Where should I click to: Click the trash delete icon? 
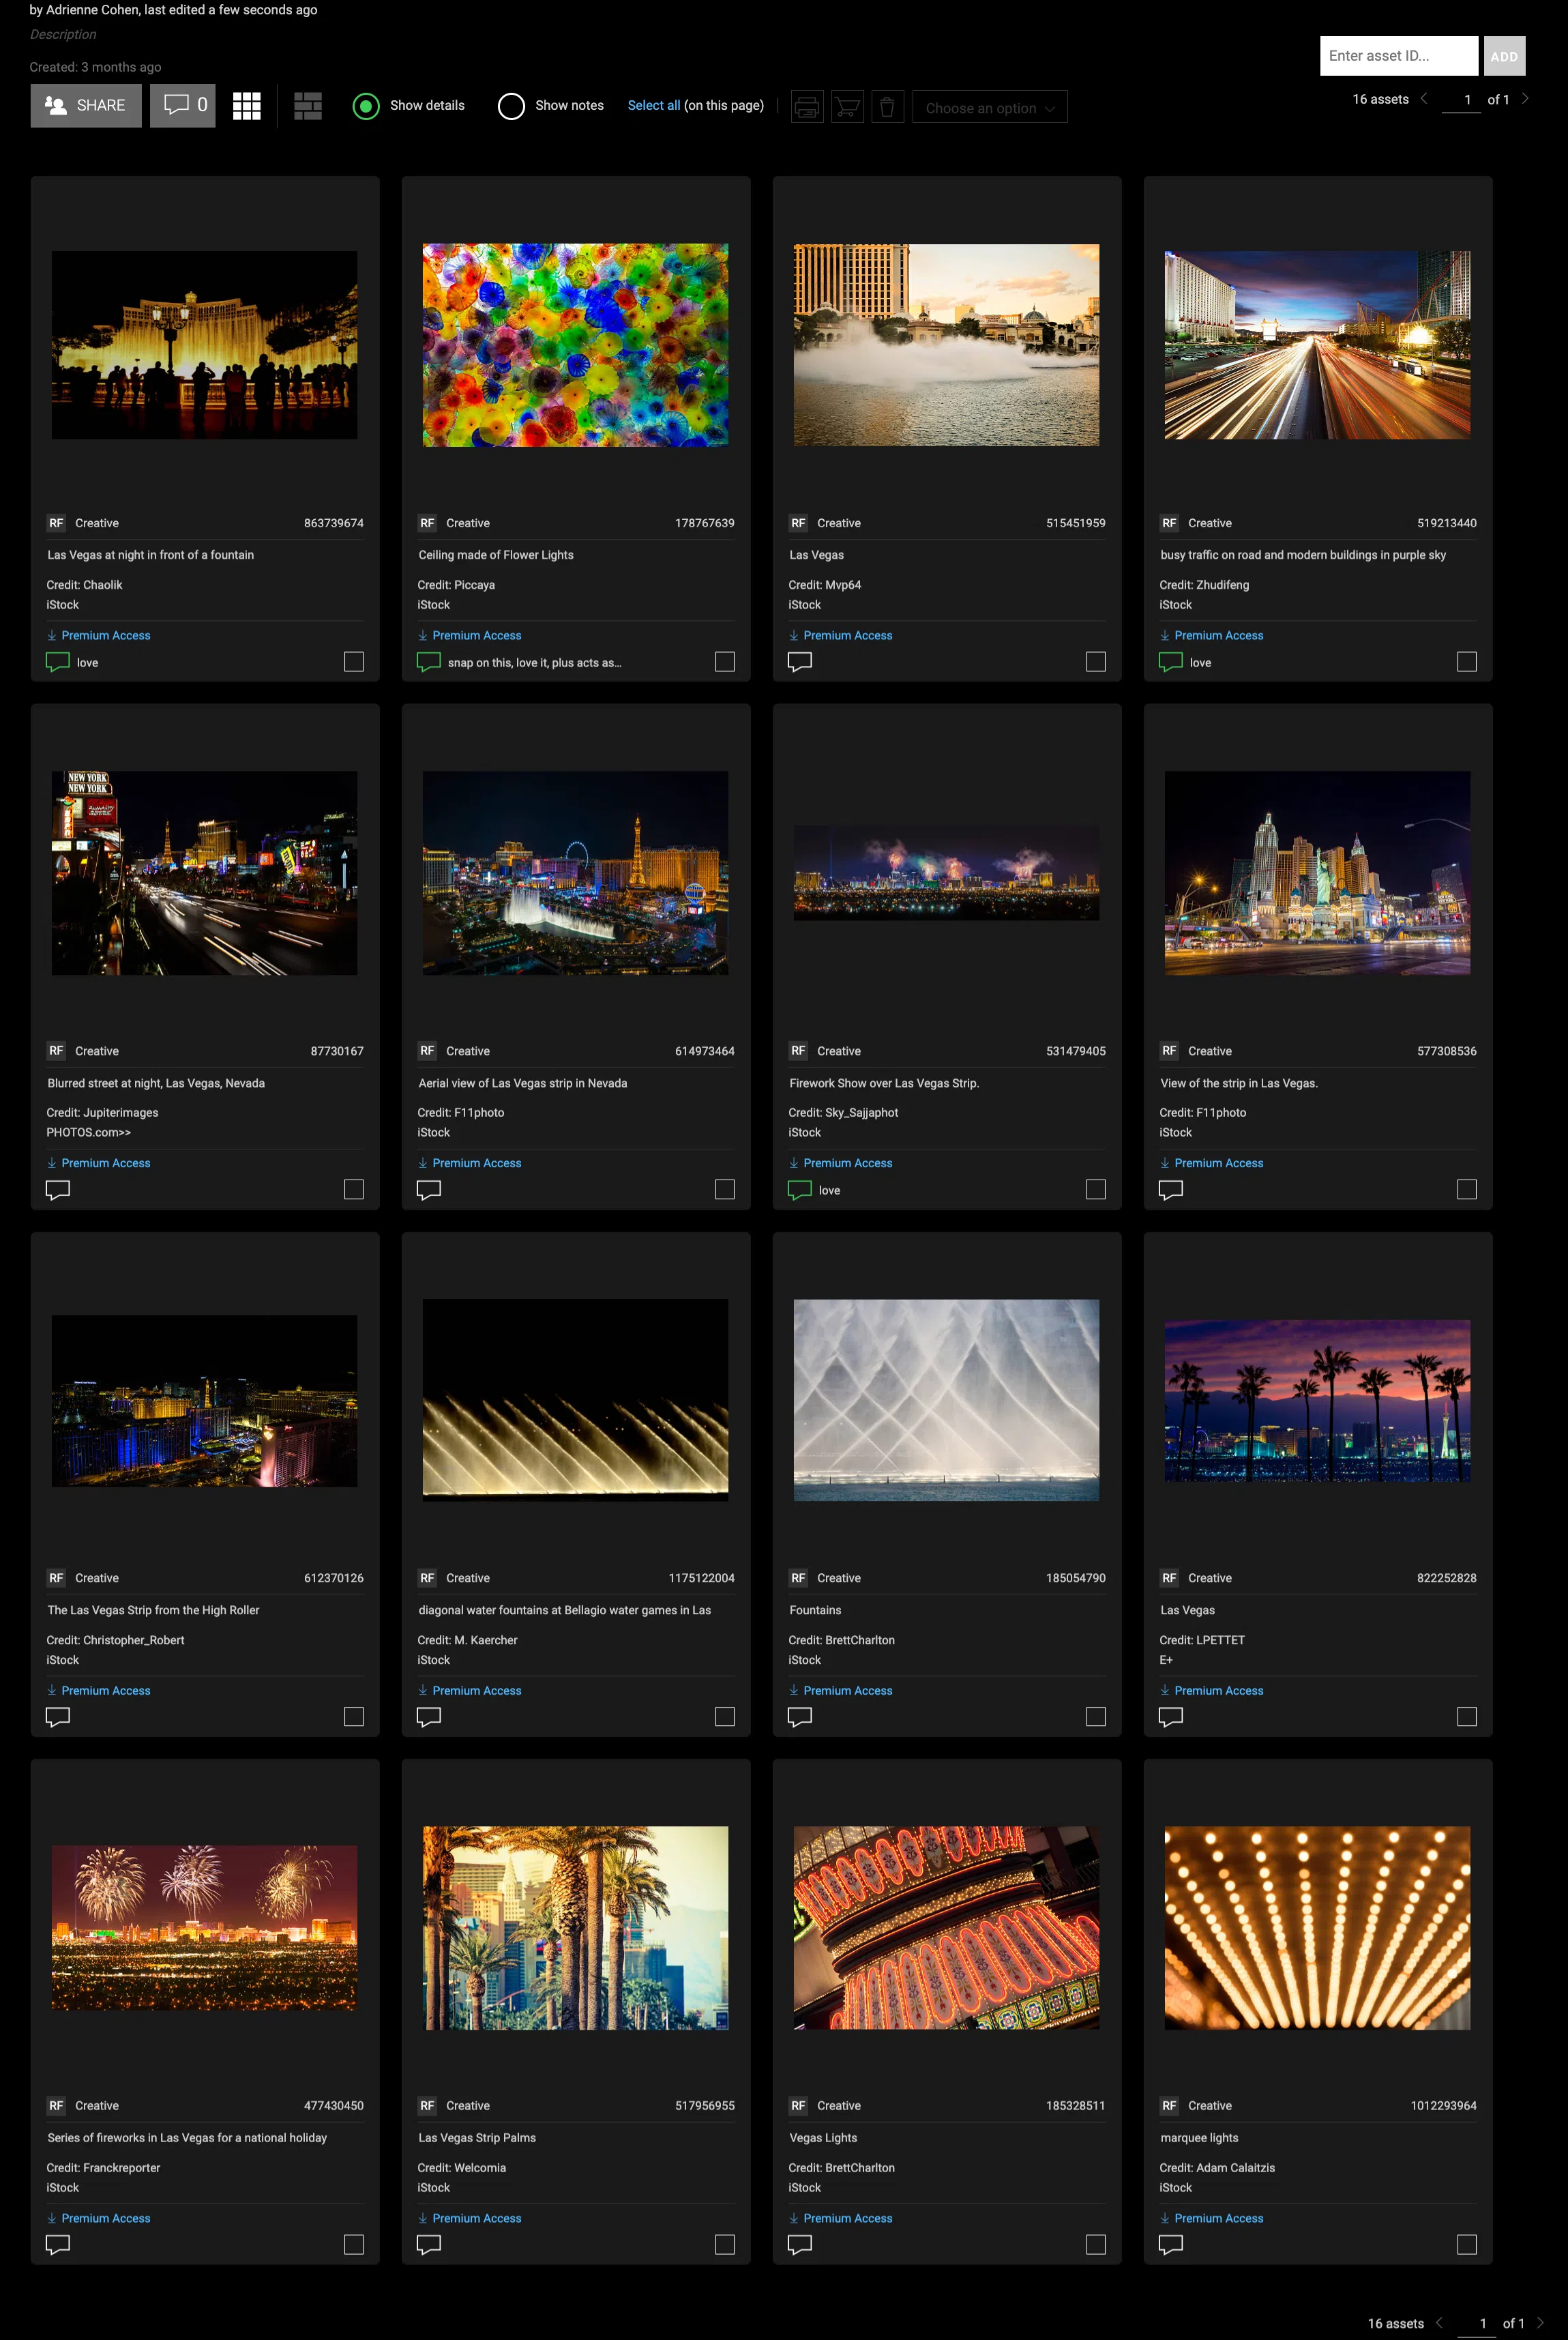click(x=887, y=107)
